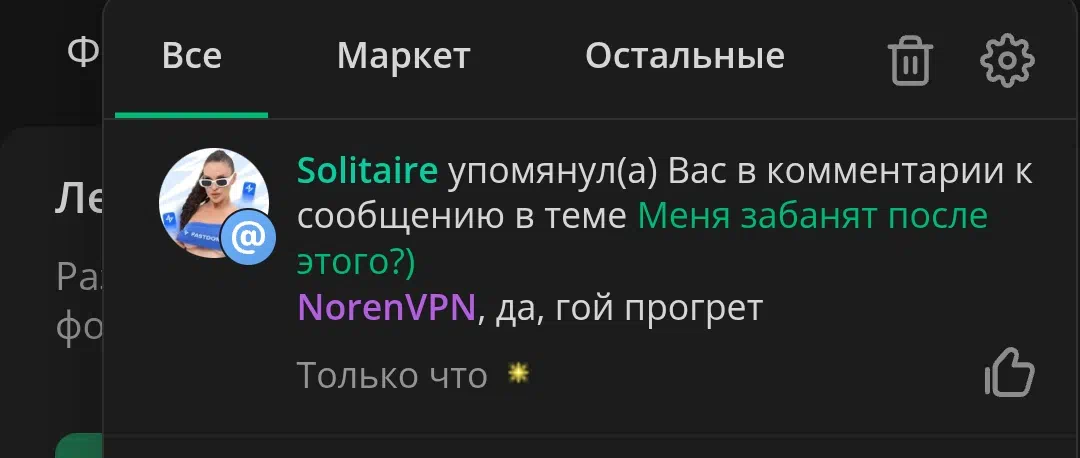Switch to the Остальные tab
Viewport: 1080px width, 458px height.
pyautogui.click(x=685, y=56)
